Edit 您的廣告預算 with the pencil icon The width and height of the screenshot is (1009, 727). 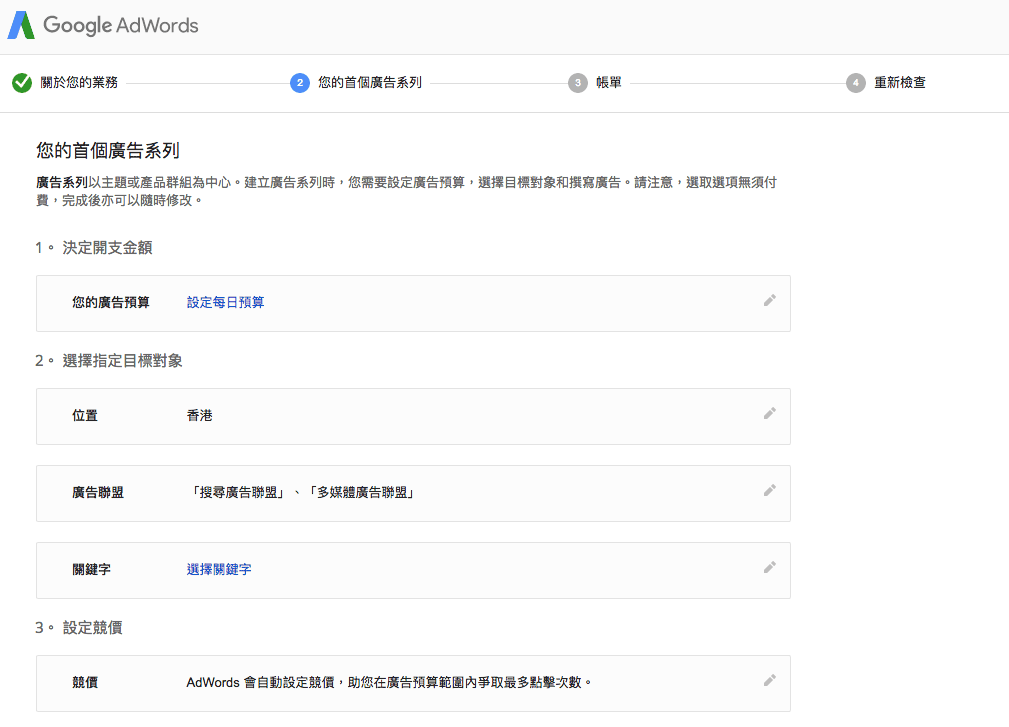(x=770, y=300)
